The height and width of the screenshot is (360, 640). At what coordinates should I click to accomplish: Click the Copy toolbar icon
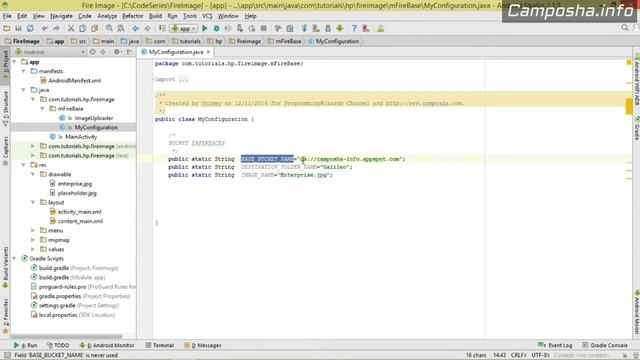82,28
